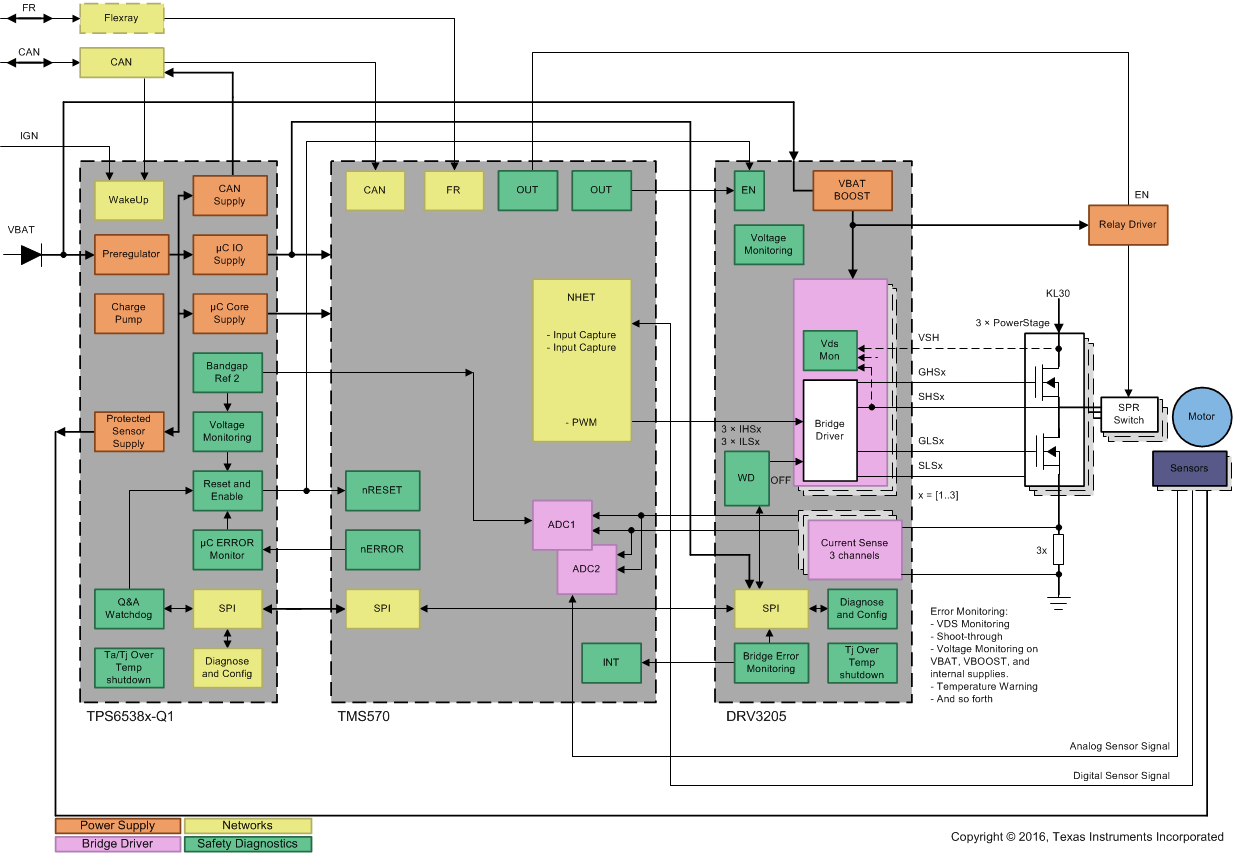Open the Relay Driver block
Image resolution: width=1233 pixels, height=853 pixels.
(x=1128, y=225)
